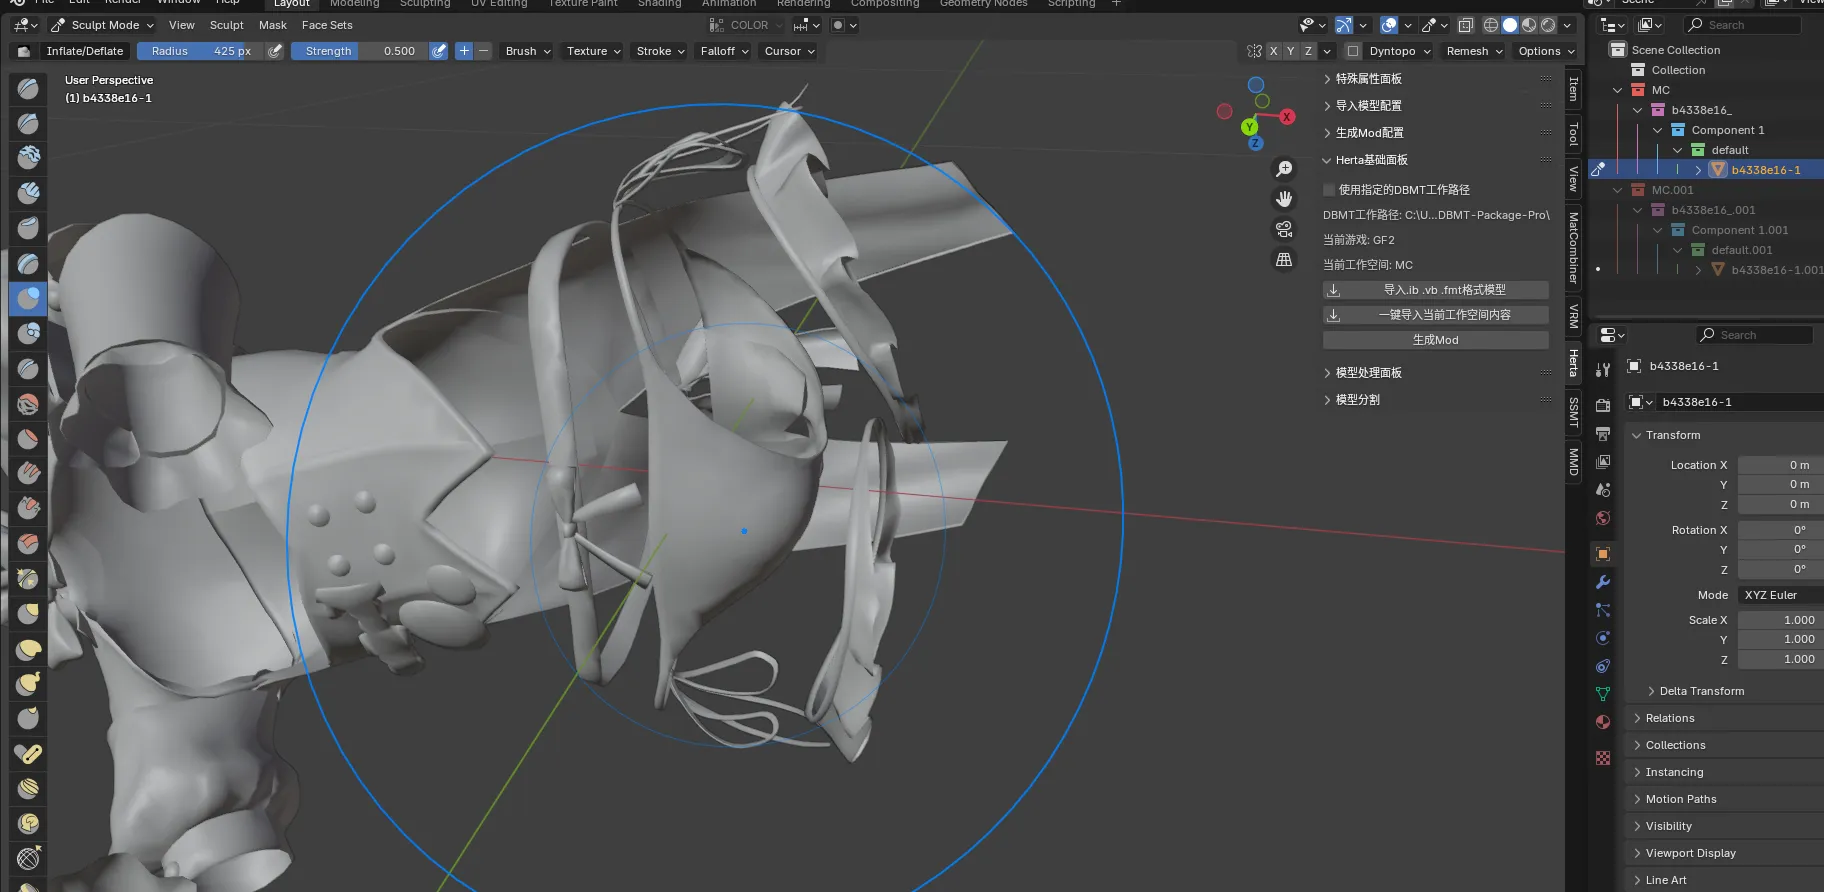Open the Render properties tab
Viewport: 1824px width, 892px height.
tap(1603, 405)
